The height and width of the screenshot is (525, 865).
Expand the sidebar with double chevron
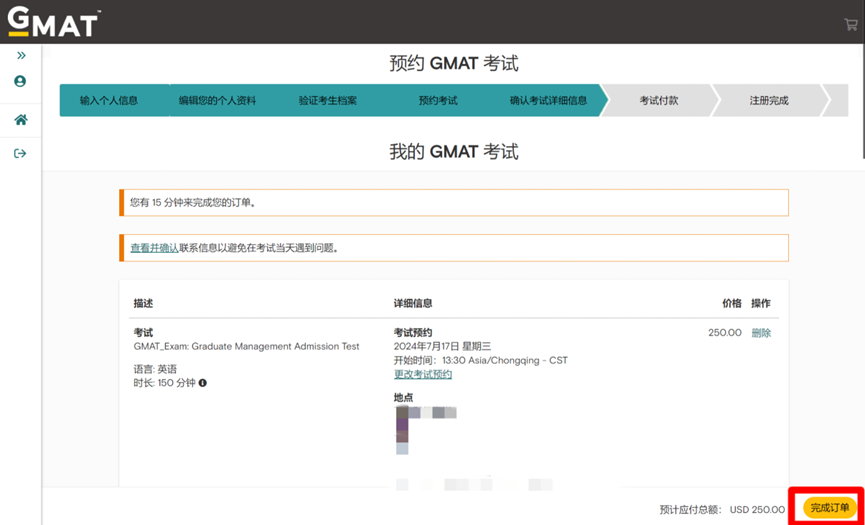point(21,55)
